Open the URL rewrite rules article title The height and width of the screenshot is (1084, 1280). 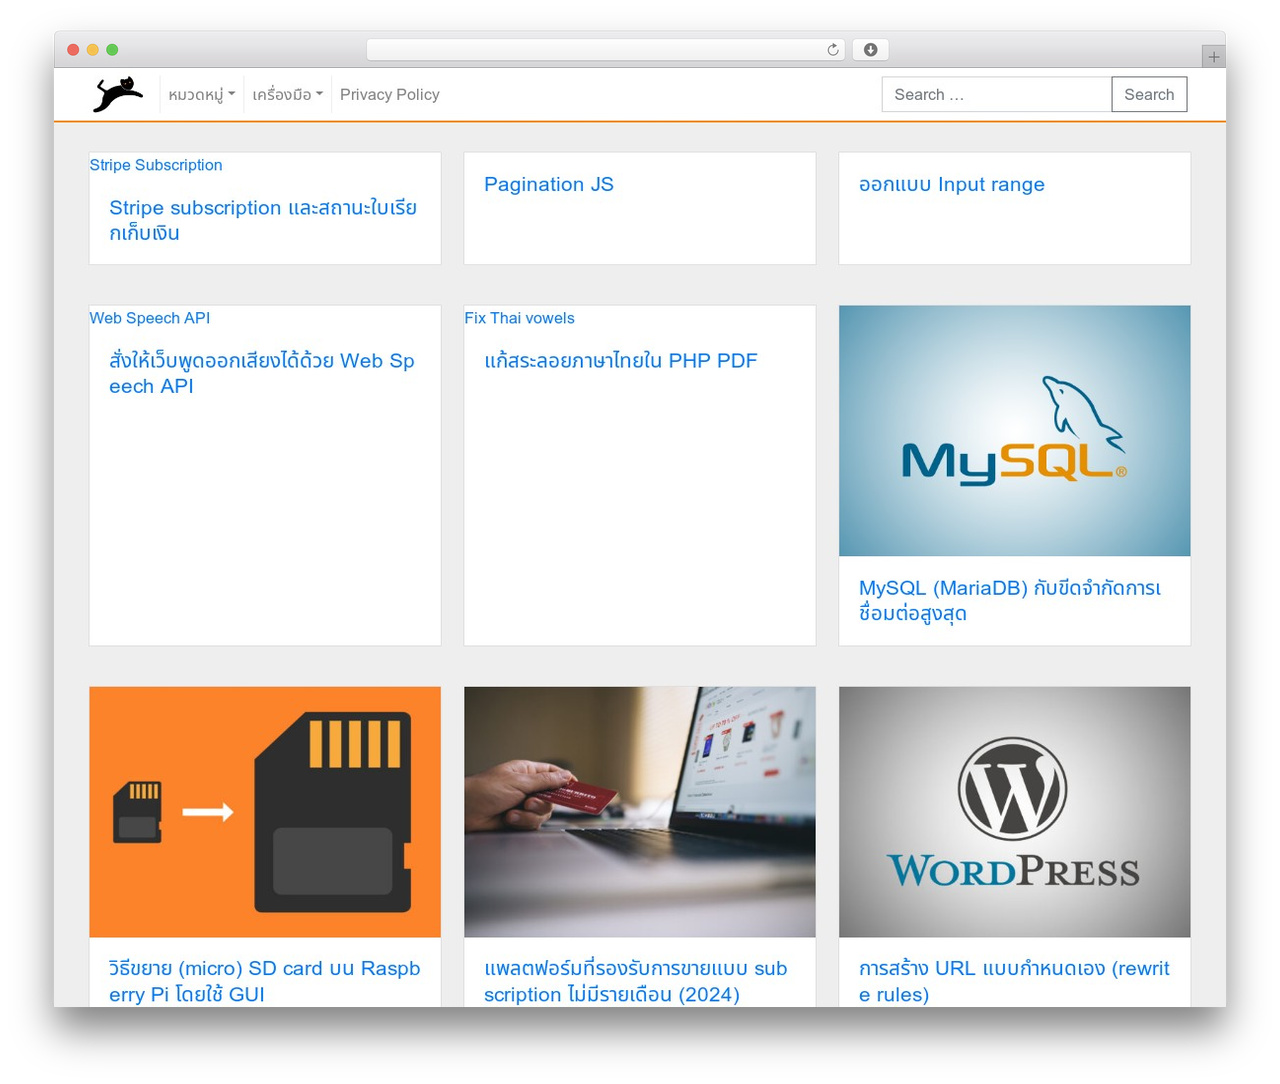pos(1014,981)
